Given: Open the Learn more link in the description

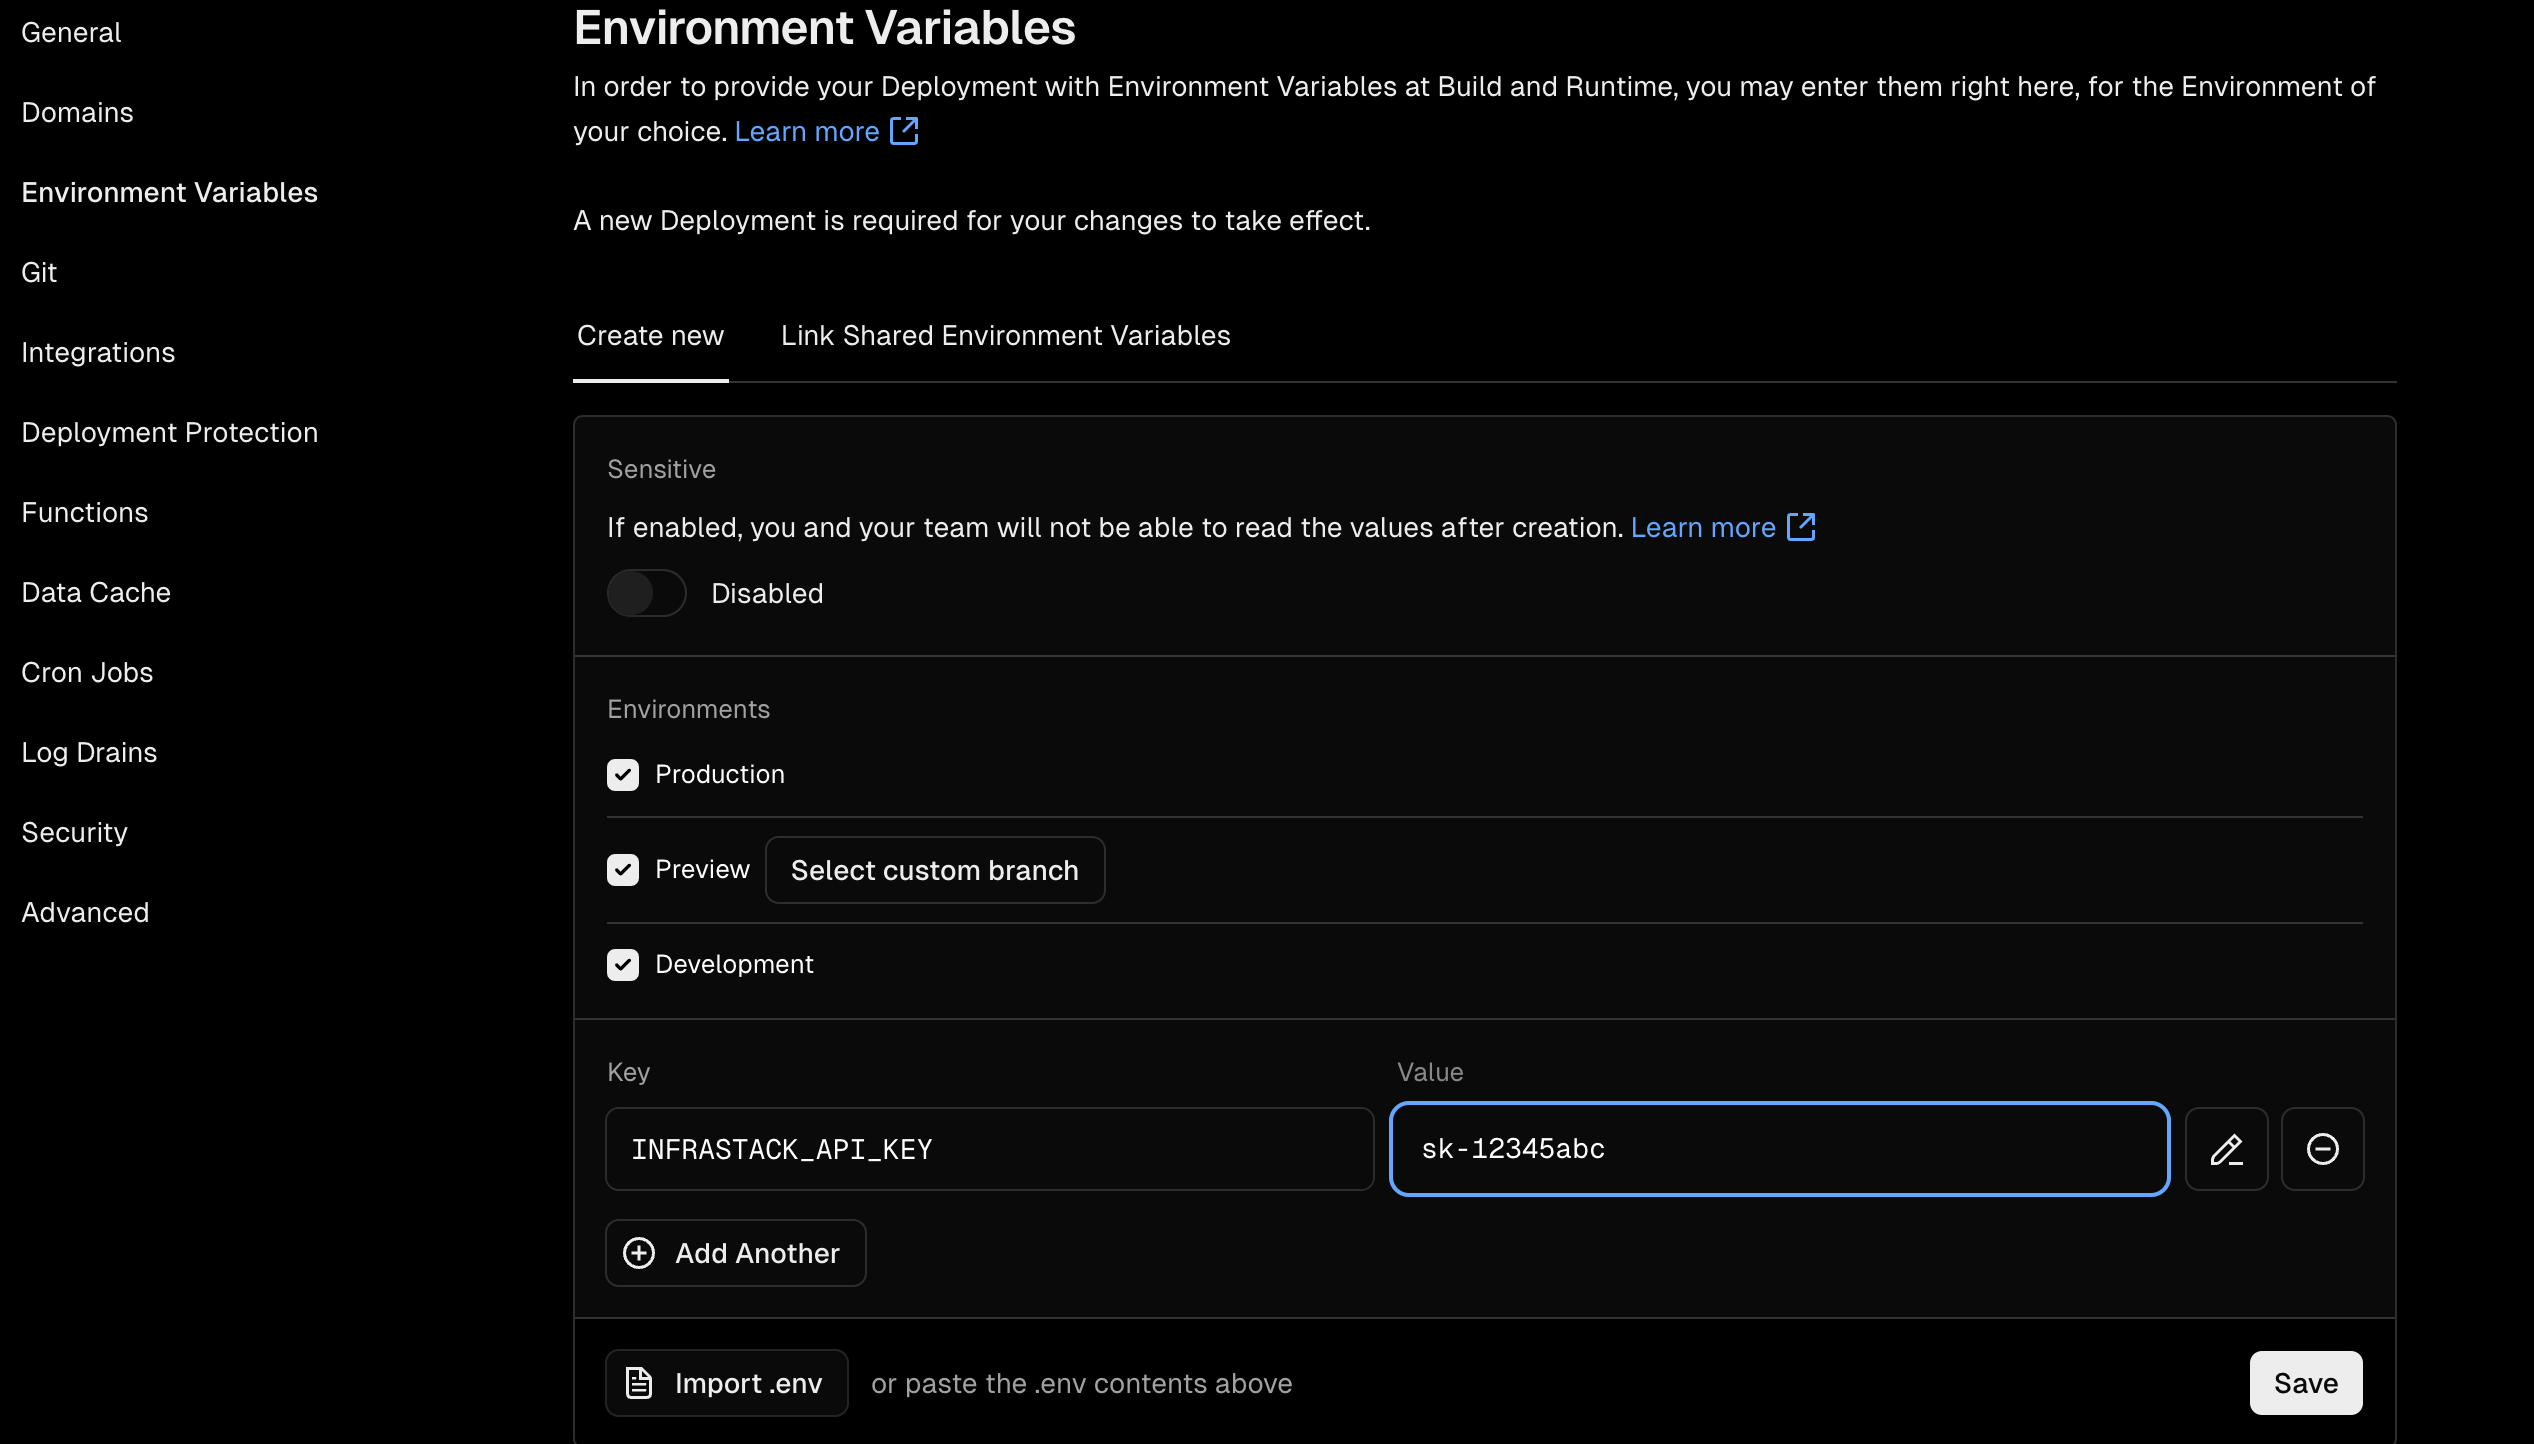Looking at the screenshot, I should (x=806, y=131).
